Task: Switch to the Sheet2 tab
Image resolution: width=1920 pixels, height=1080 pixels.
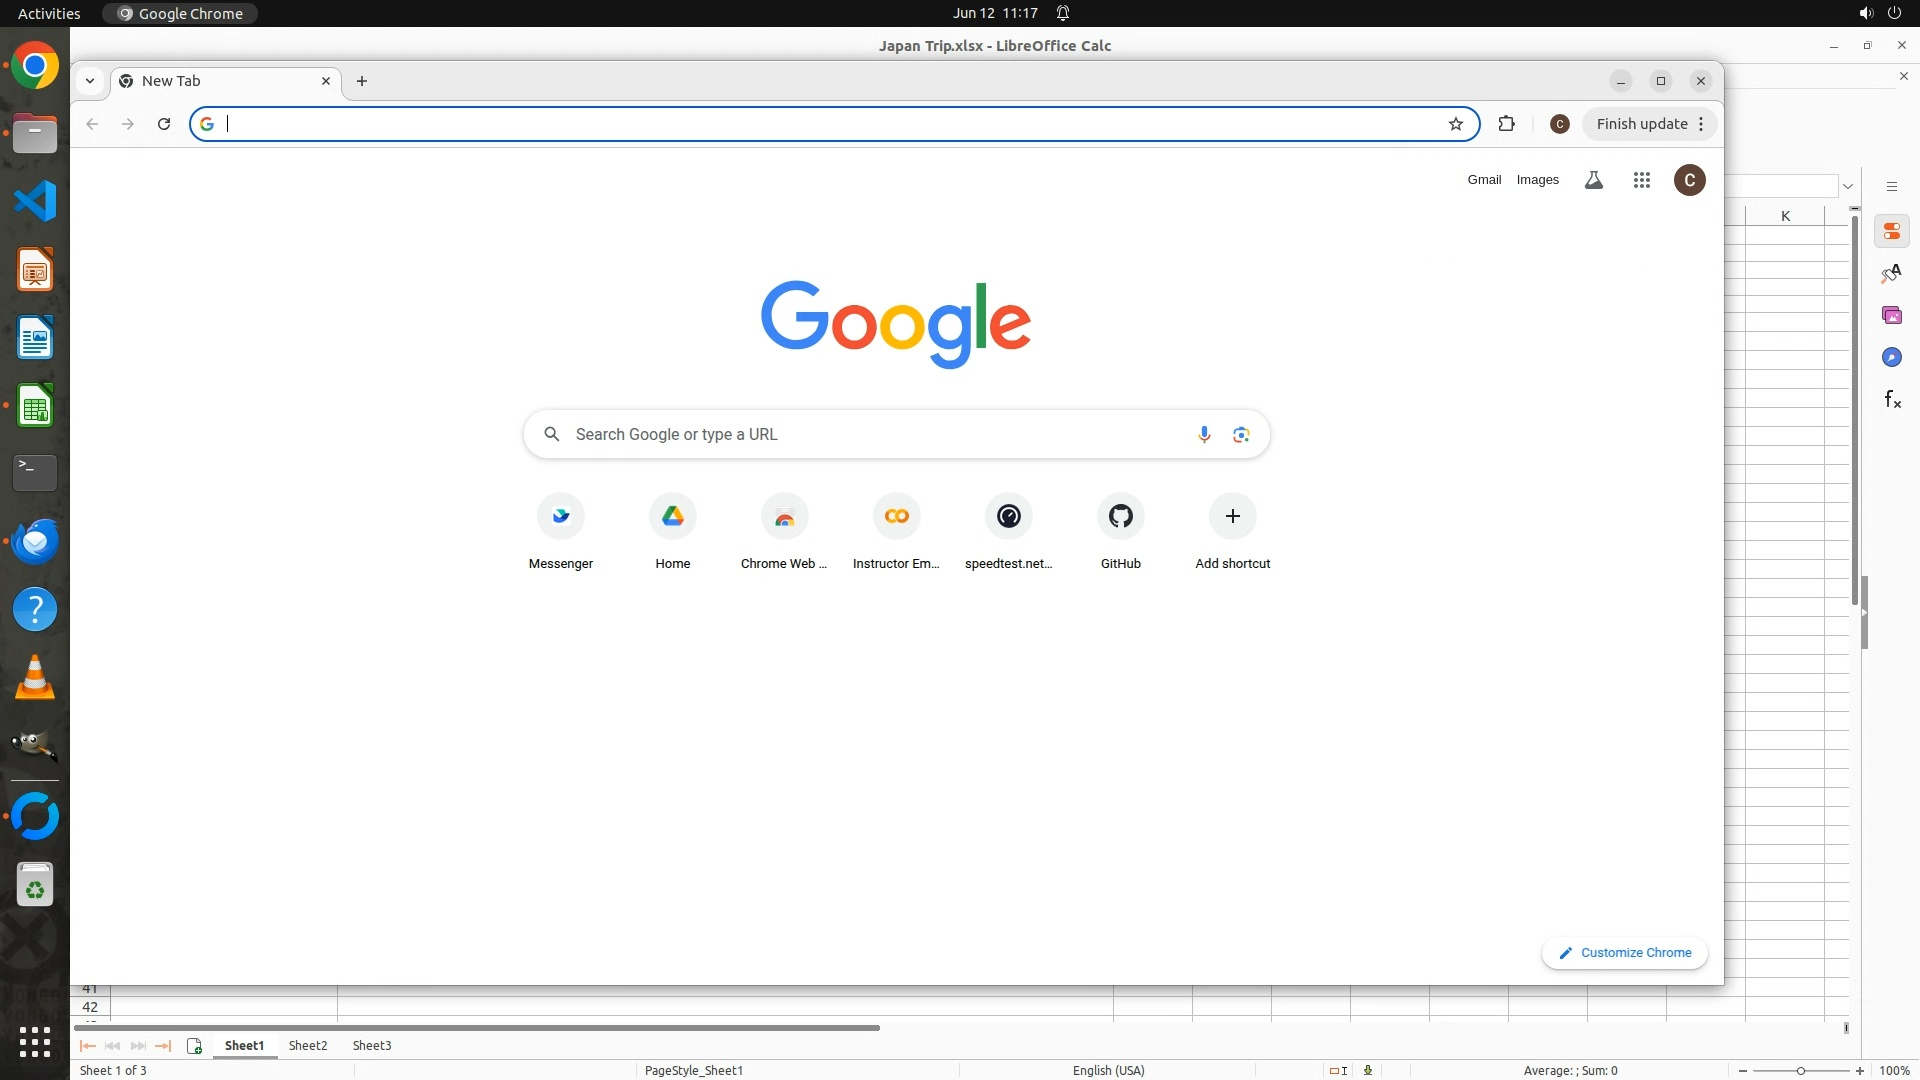Action: coord(308,1045)
